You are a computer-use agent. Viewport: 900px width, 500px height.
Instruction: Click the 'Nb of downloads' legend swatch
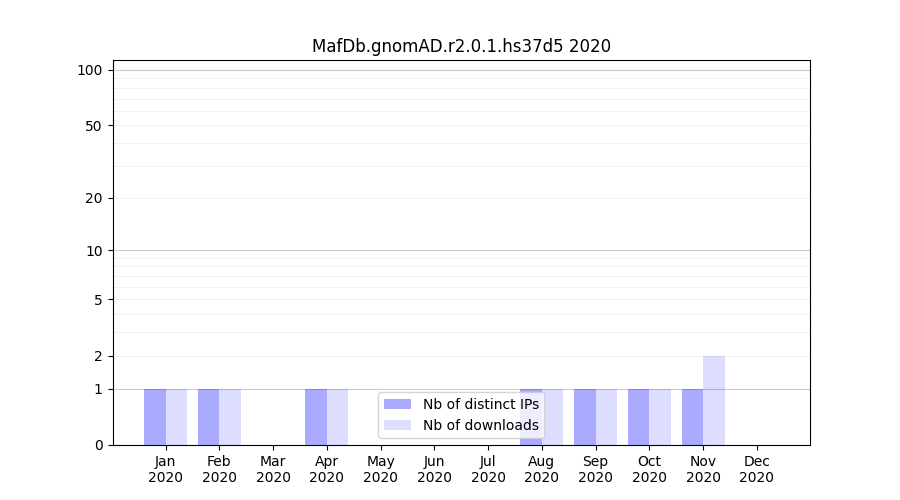tap(397, 425)
